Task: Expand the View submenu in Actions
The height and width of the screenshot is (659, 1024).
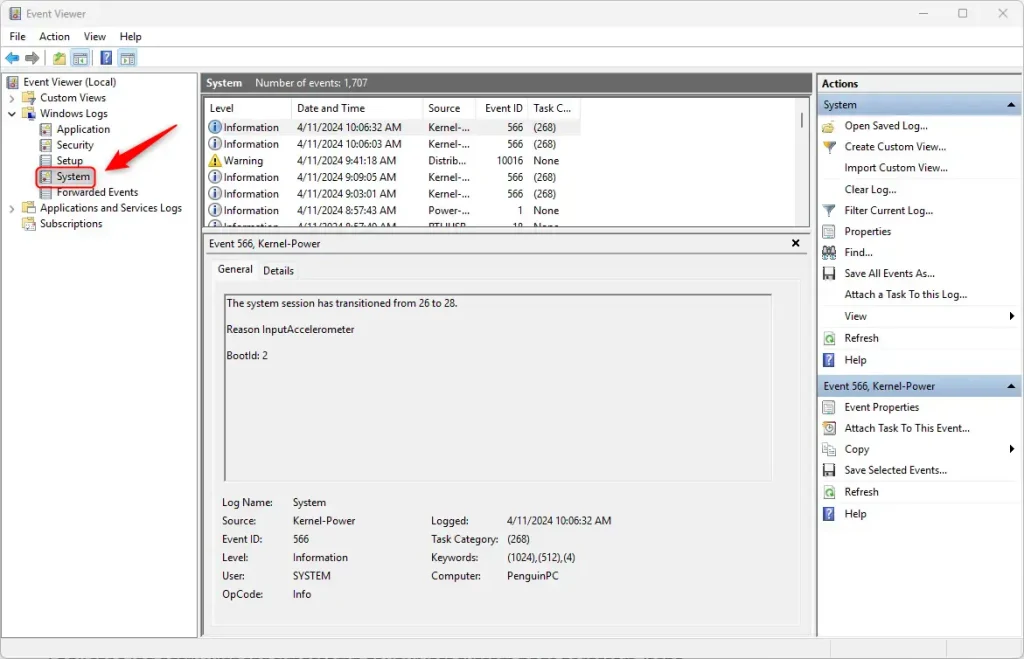Action: pyautogui.click(x=1012, y=316)
